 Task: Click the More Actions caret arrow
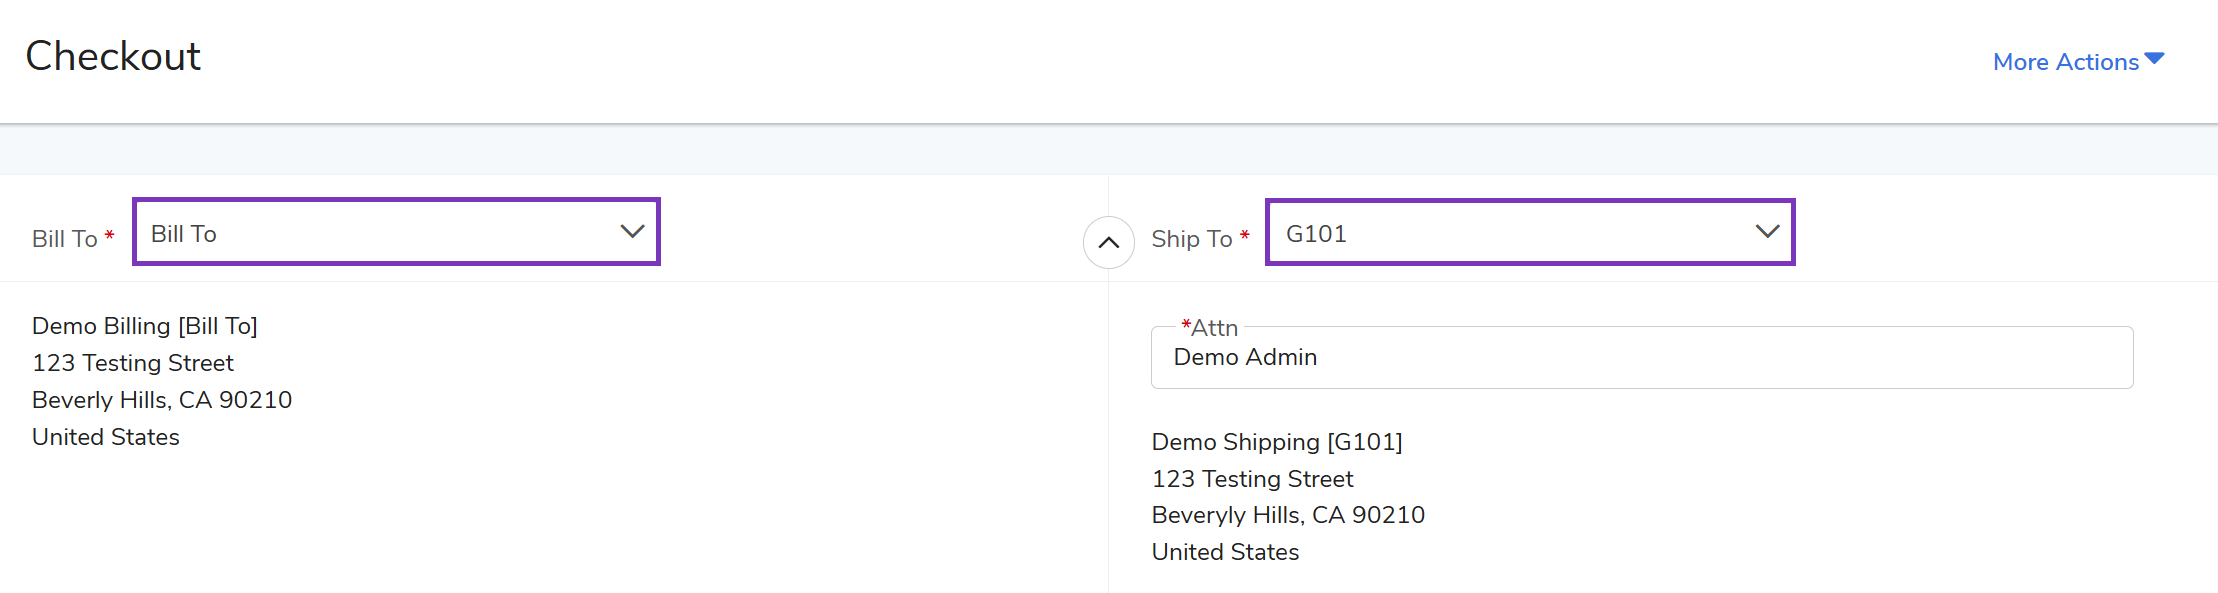(2155, 59)
